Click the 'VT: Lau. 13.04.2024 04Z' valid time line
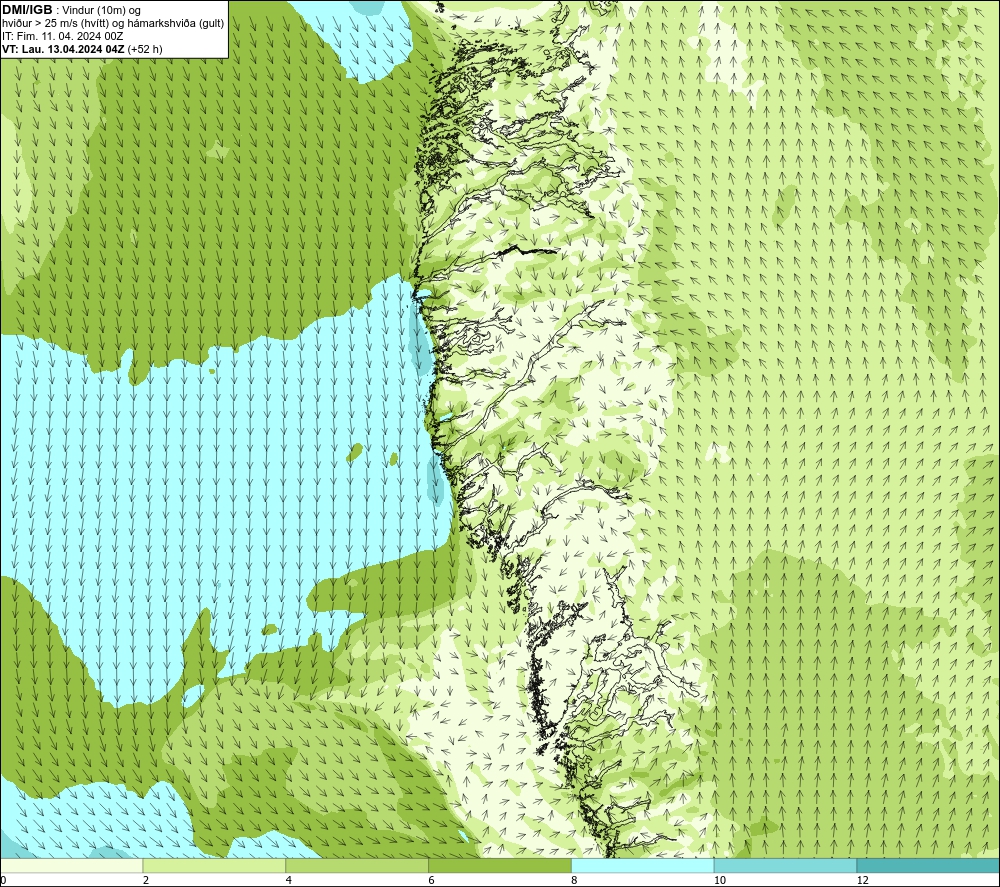Screen dimensions: 1000x887 coord(63,49)
